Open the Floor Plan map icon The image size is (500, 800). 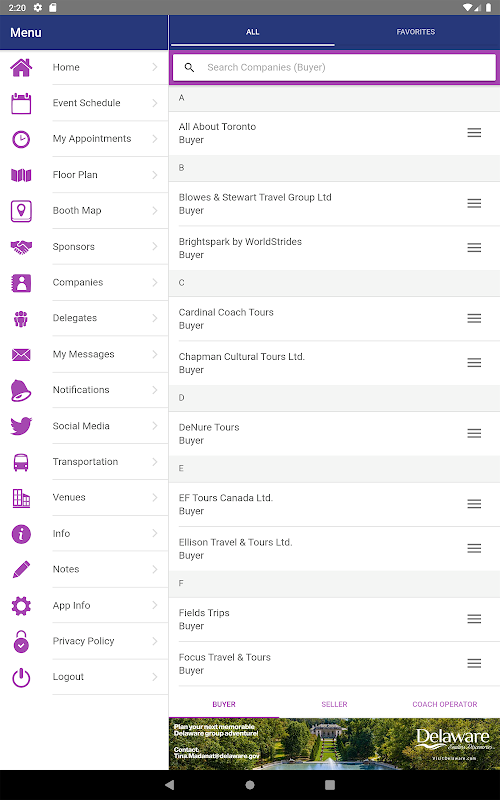click(x=21, y=175)
